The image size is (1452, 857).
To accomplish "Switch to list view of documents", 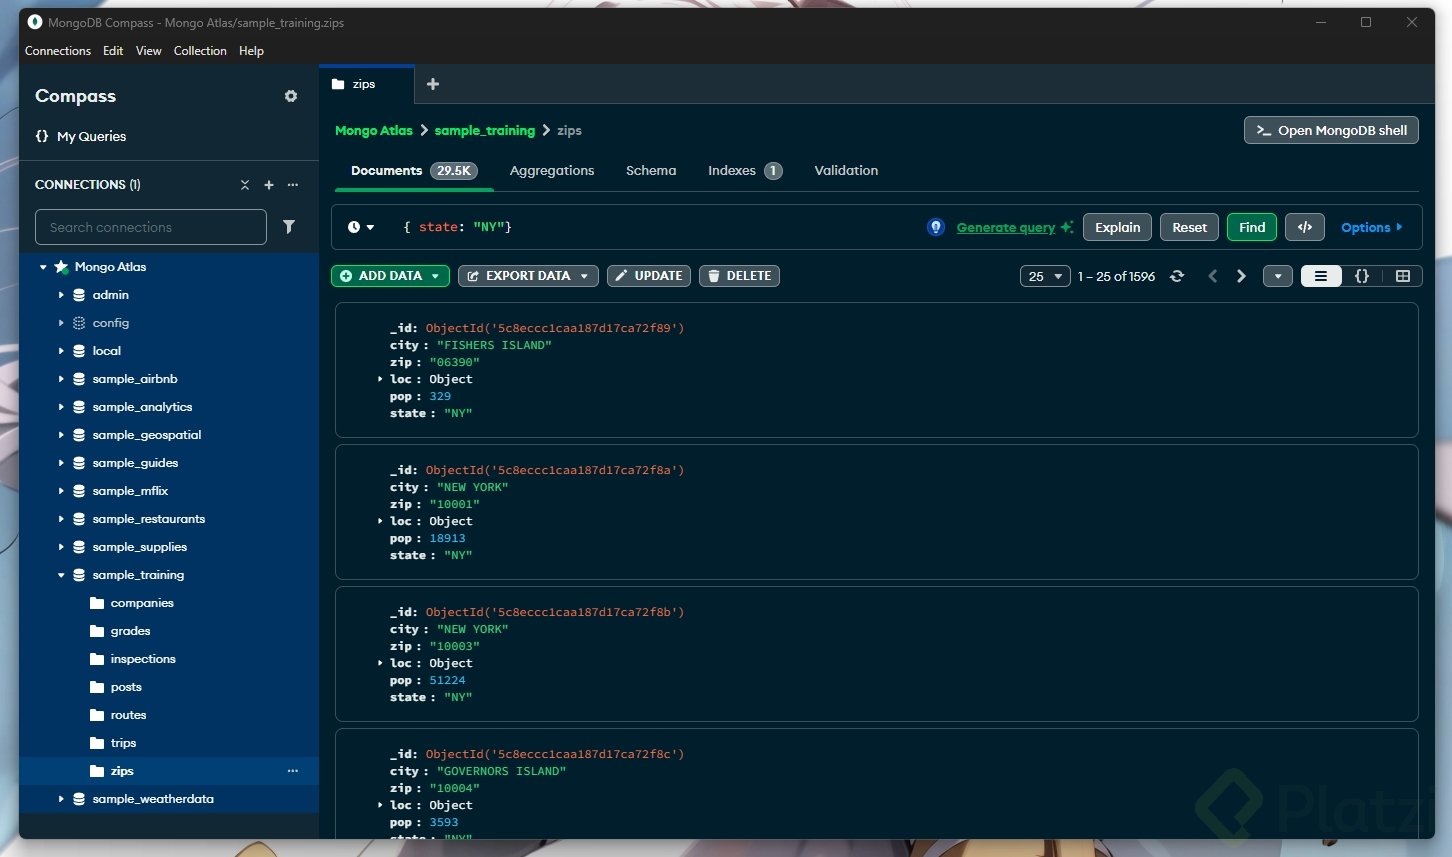I will click(x=1321, y=276).
